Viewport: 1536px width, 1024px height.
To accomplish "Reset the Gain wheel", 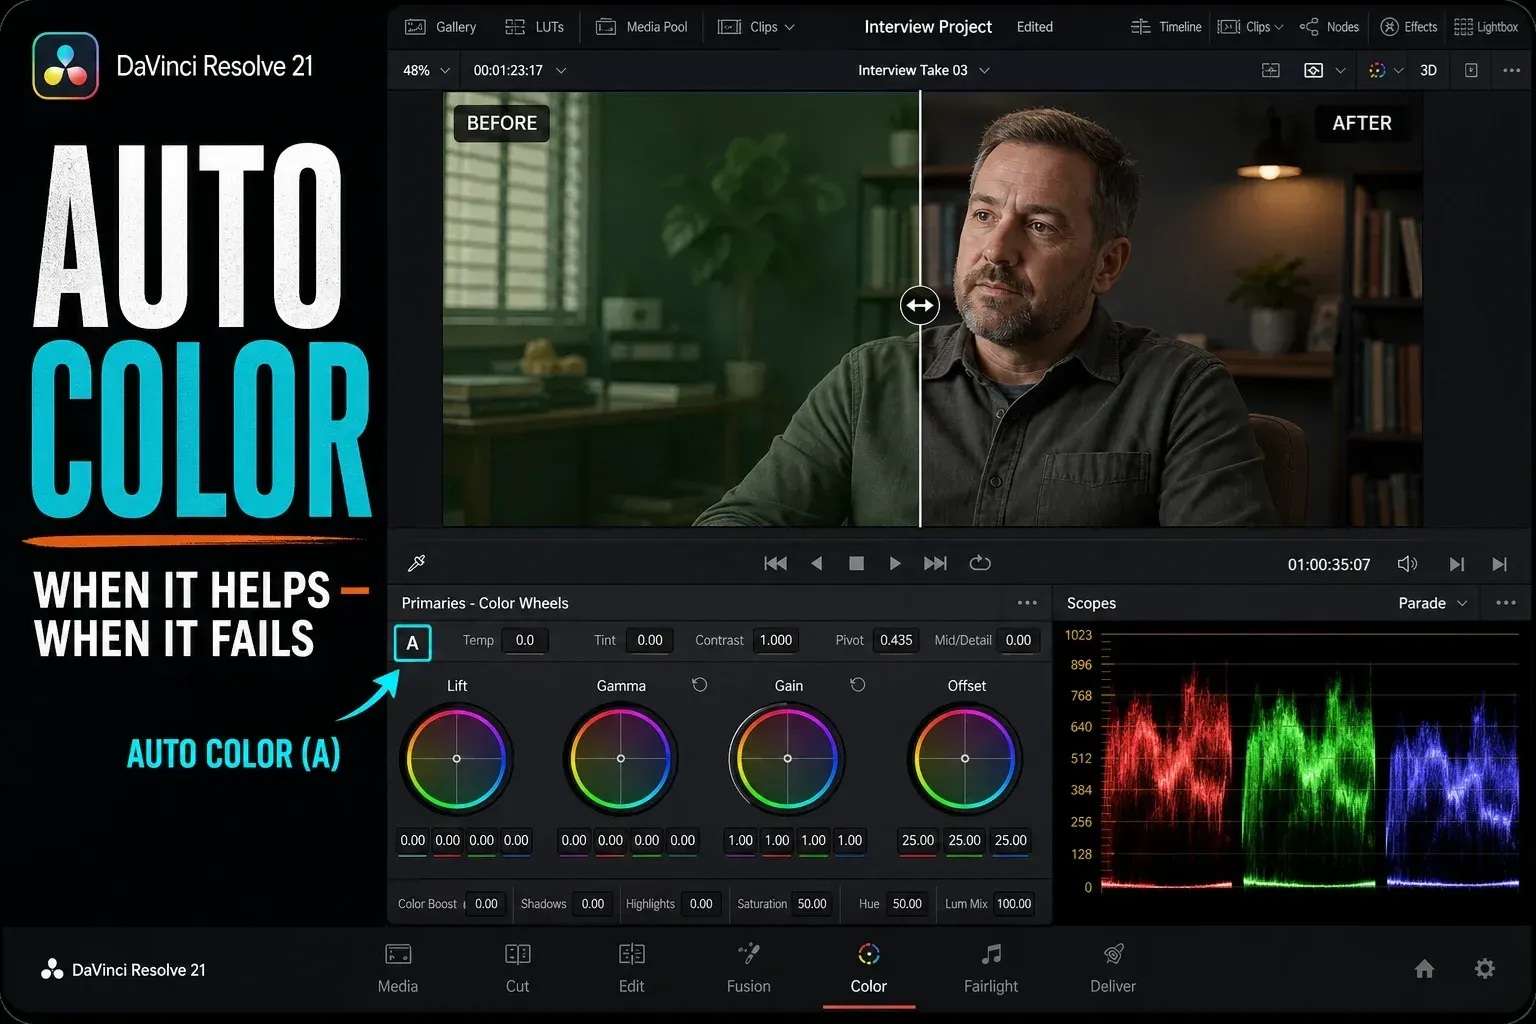I will (x=857, y=685).
